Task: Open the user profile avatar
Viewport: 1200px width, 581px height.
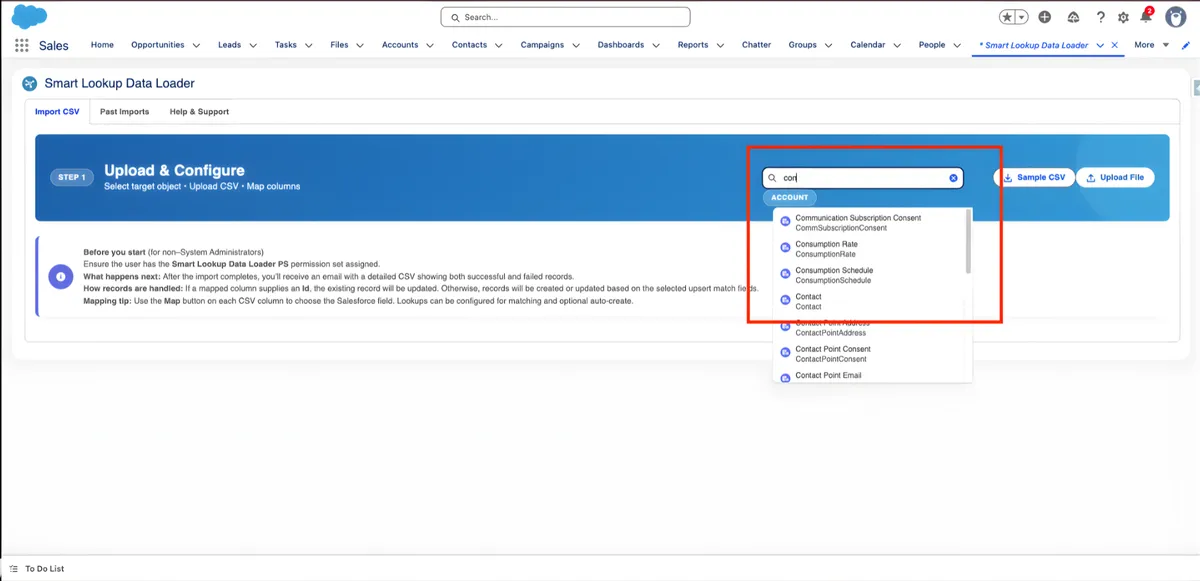Action: [x=1176, y=17]
